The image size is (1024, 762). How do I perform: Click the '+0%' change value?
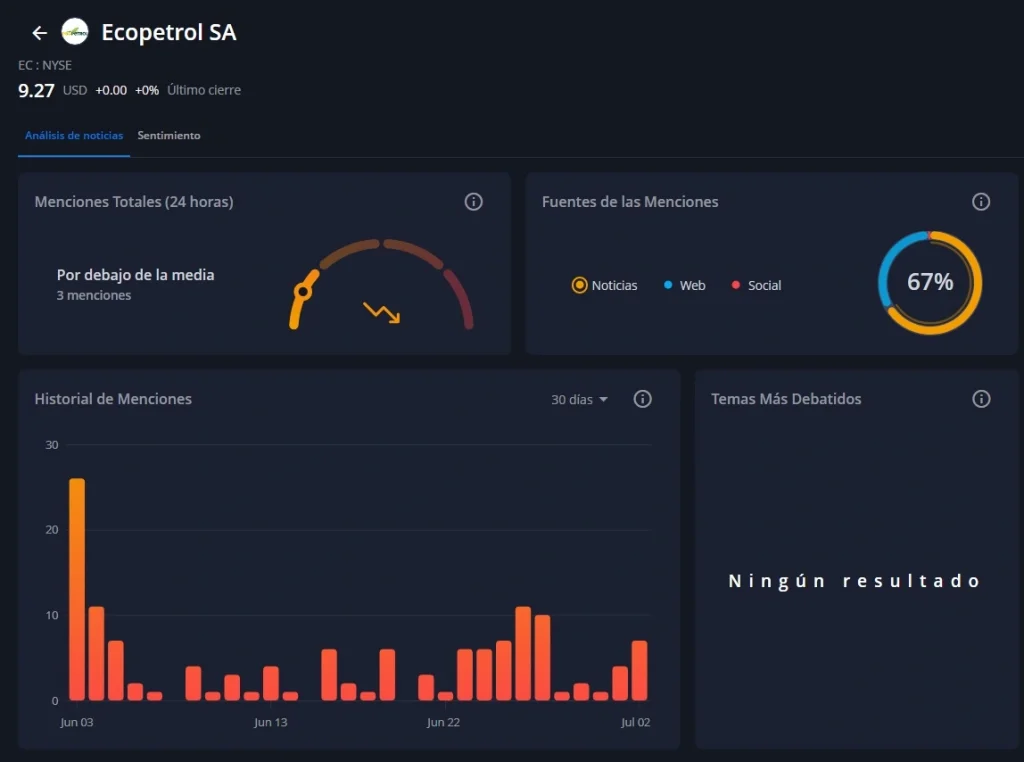[x=147, y=90]
